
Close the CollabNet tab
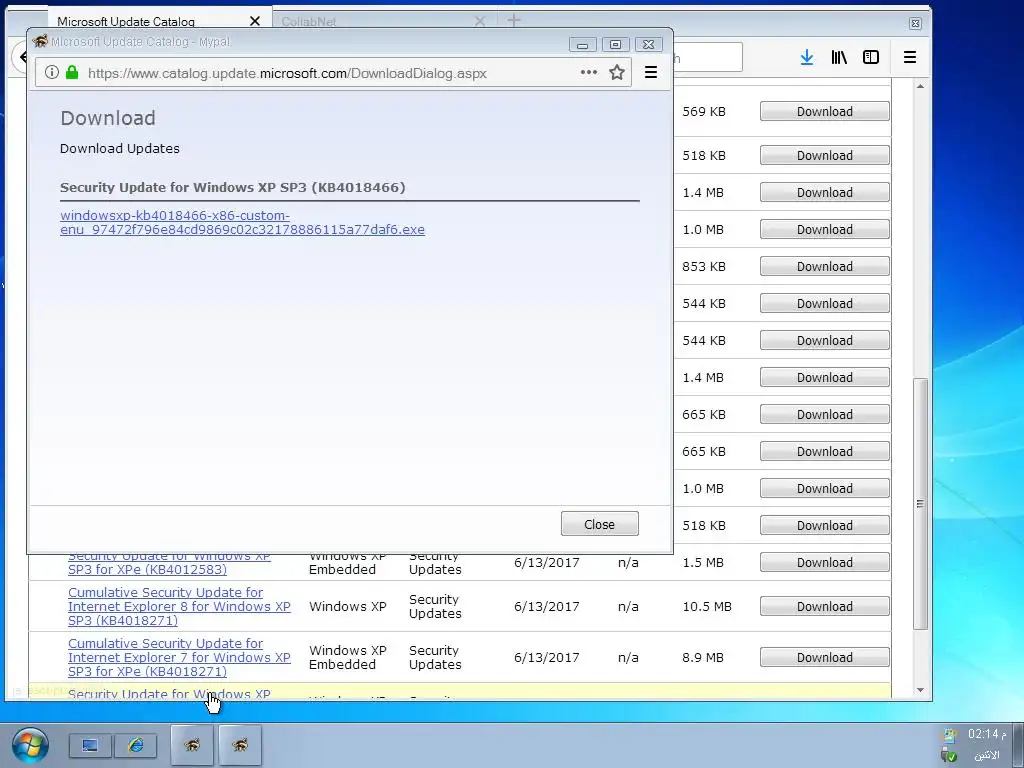[x=480, y=21]
